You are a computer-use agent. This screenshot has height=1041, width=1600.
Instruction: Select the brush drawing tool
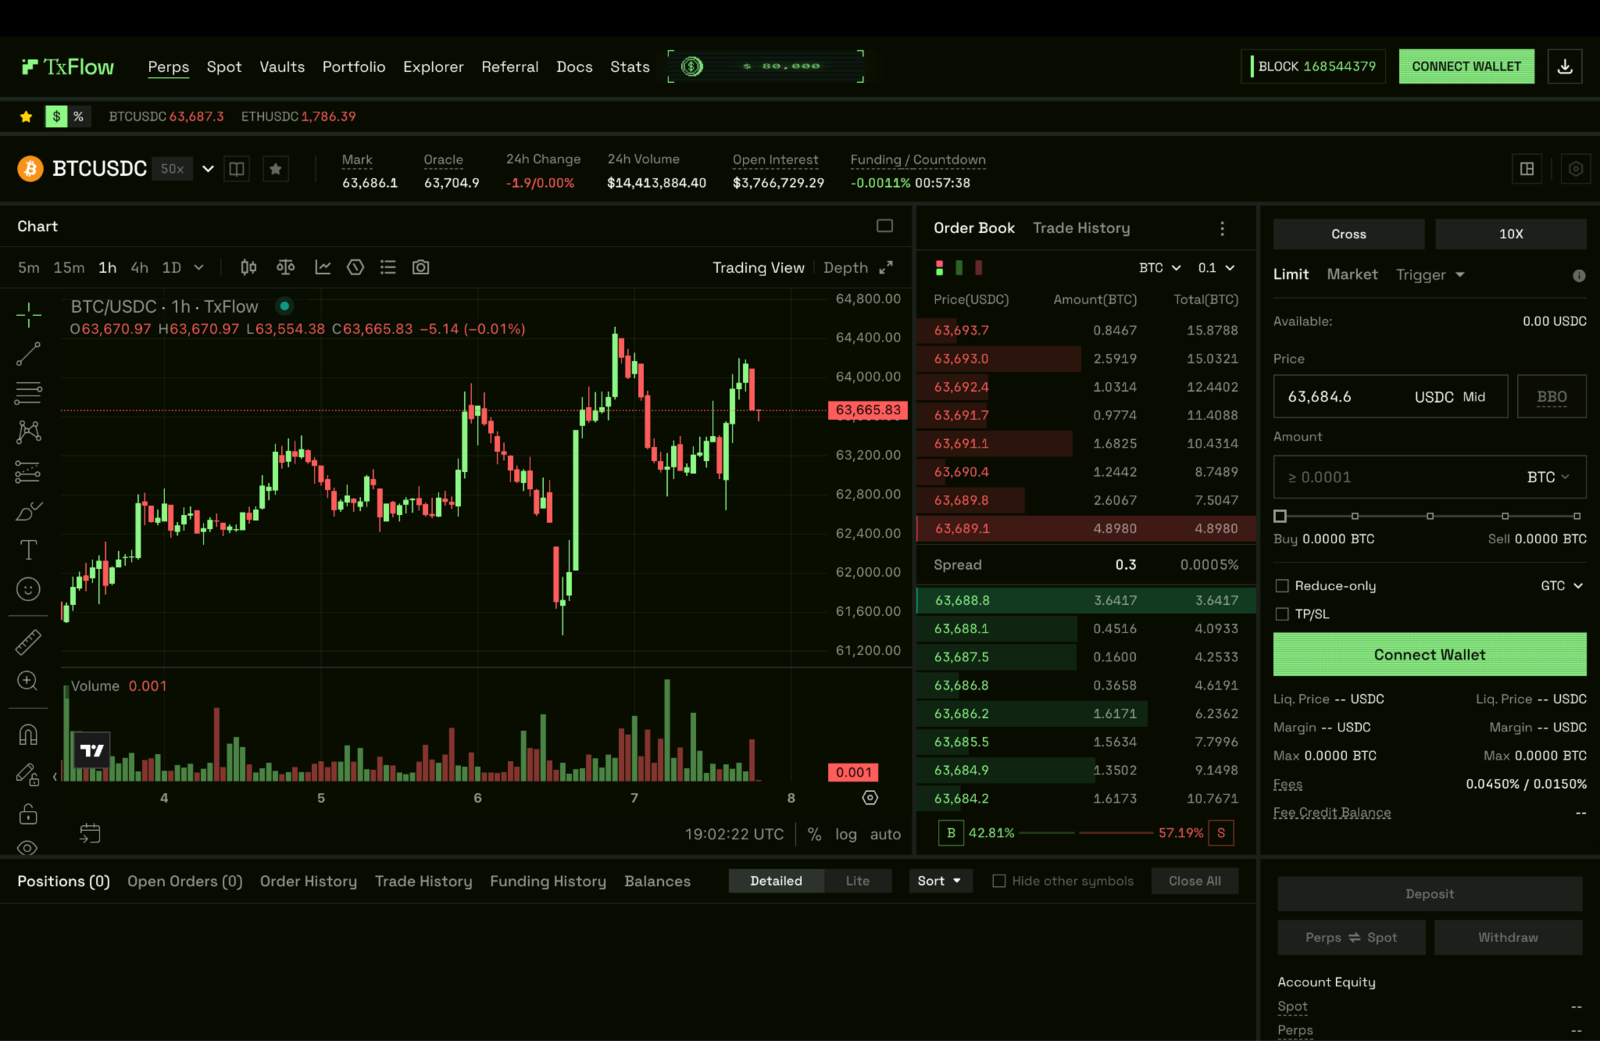pos(28,511)
